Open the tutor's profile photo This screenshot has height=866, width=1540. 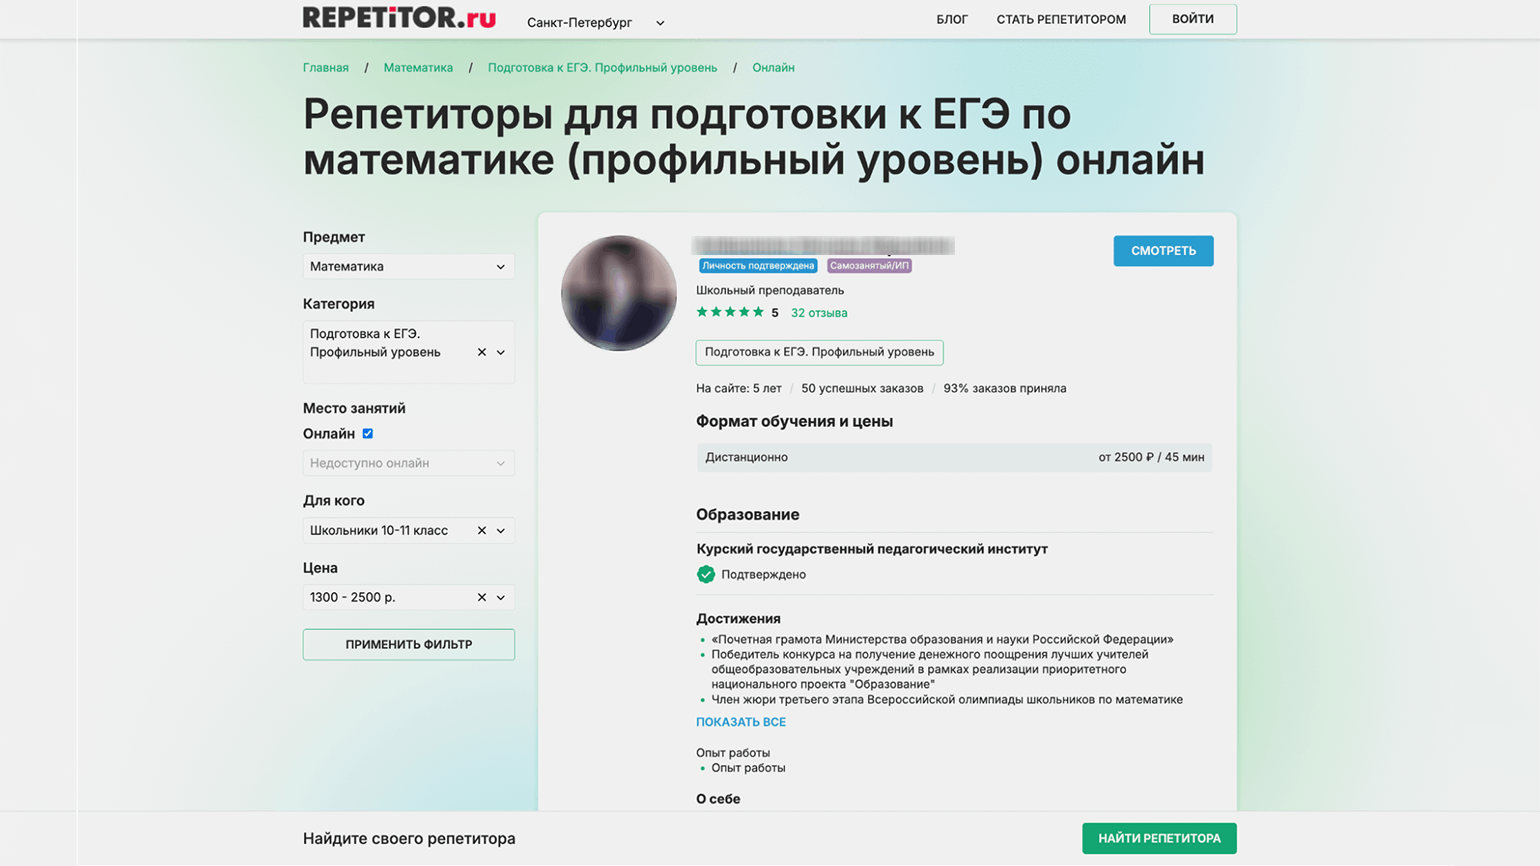(619, 293)
